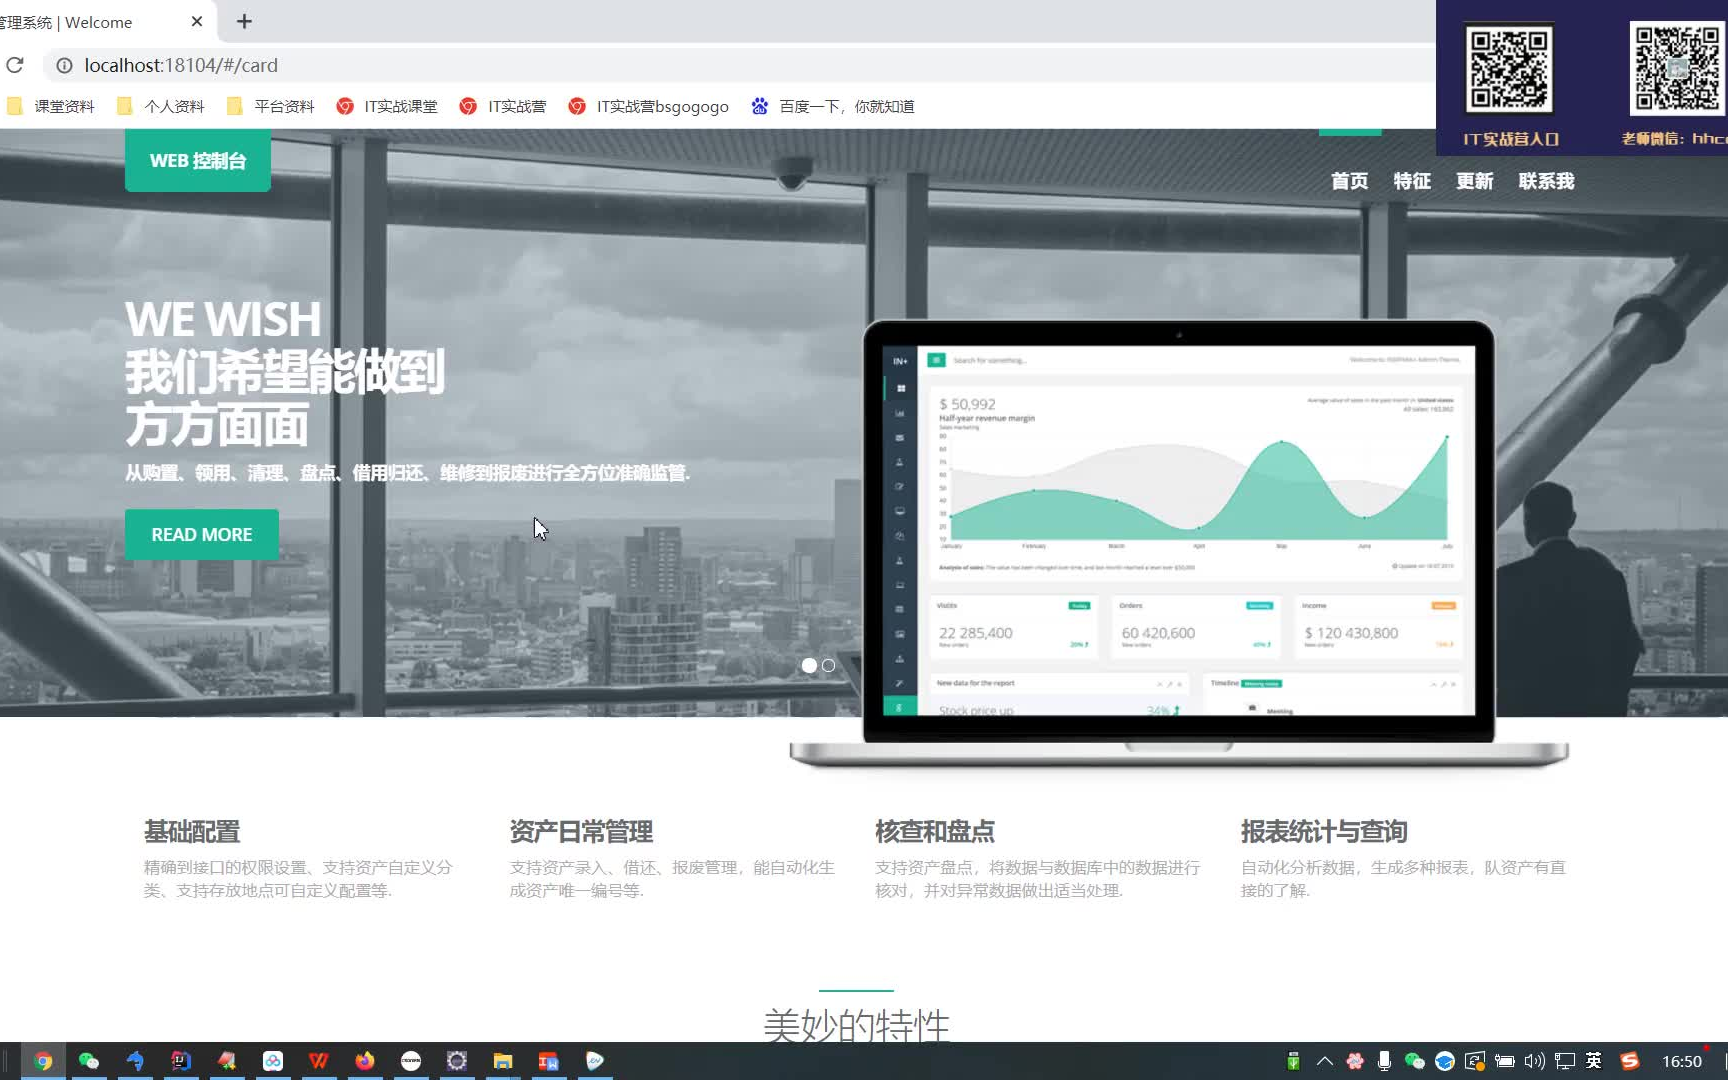Open the IT实战营bsgogogo bookmark
Viewport: 1728px width, 1080px height.
tap(649, 106)
